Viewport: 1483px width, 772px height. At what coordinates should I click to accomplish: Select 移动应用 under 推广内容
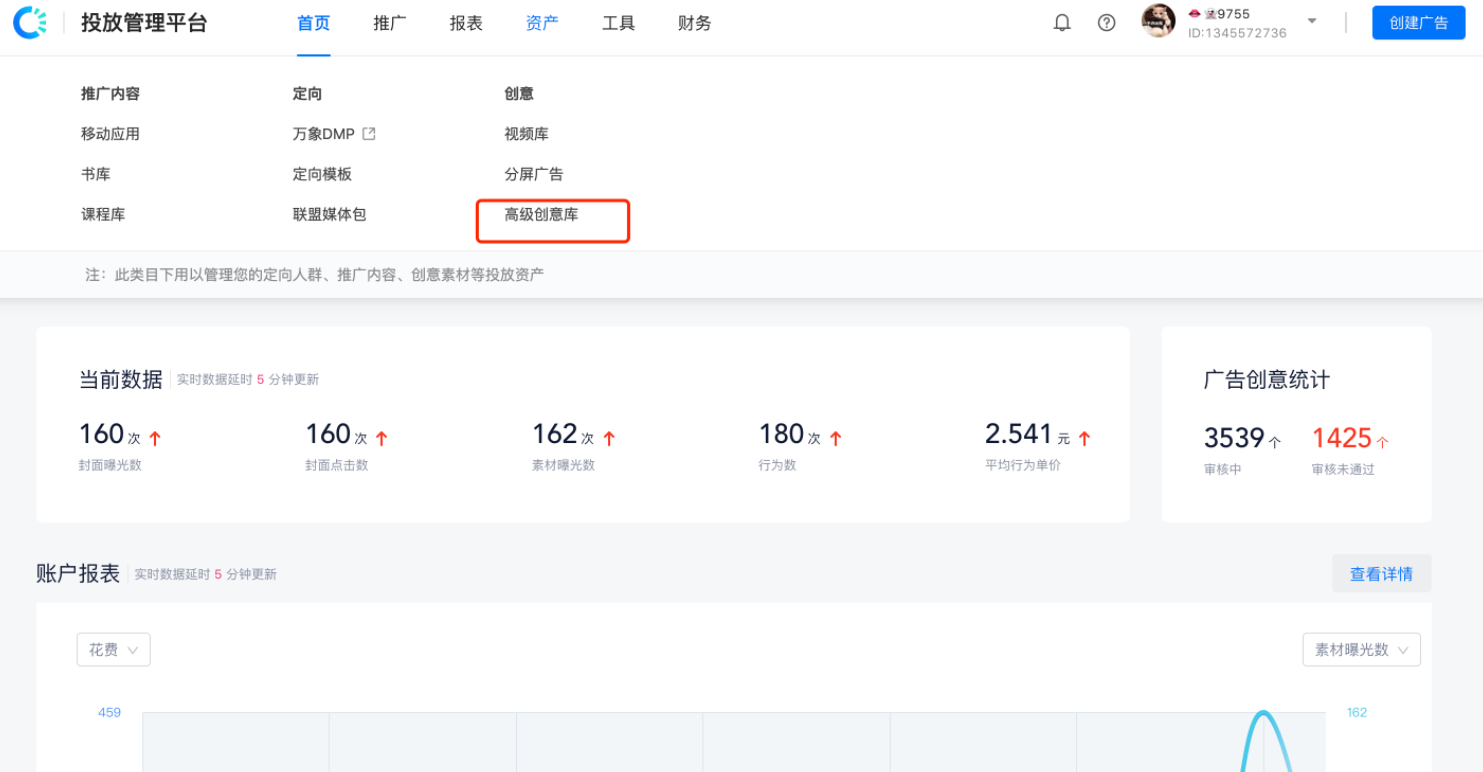click(110, 134)
